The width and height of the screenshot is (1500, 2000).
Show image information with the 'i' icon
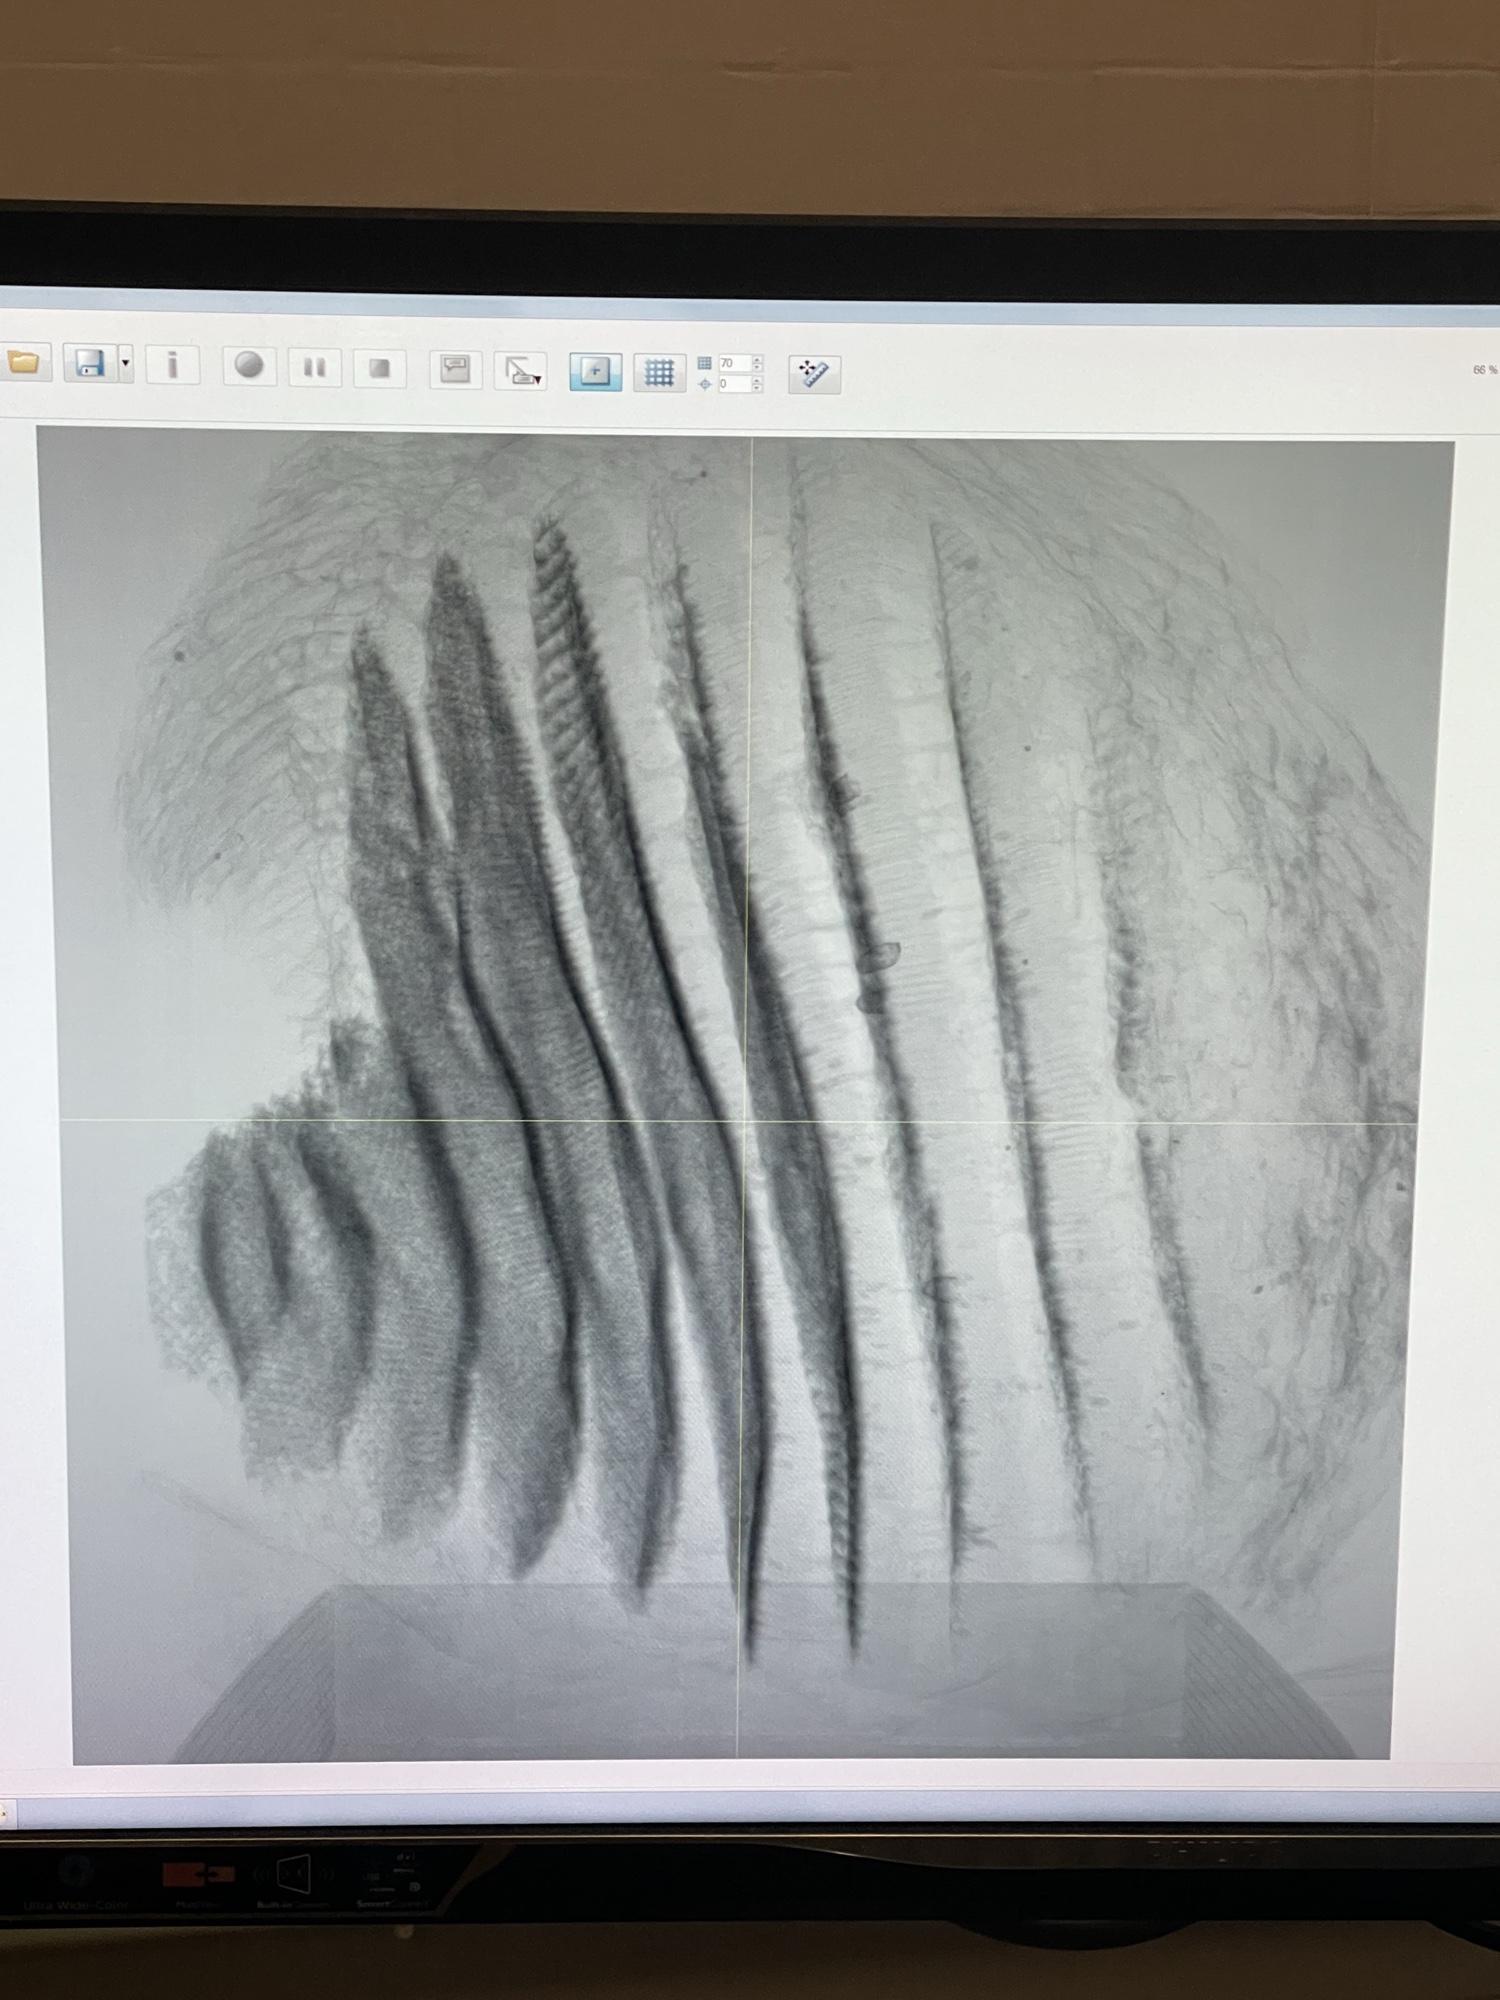(x=172, y=366)
